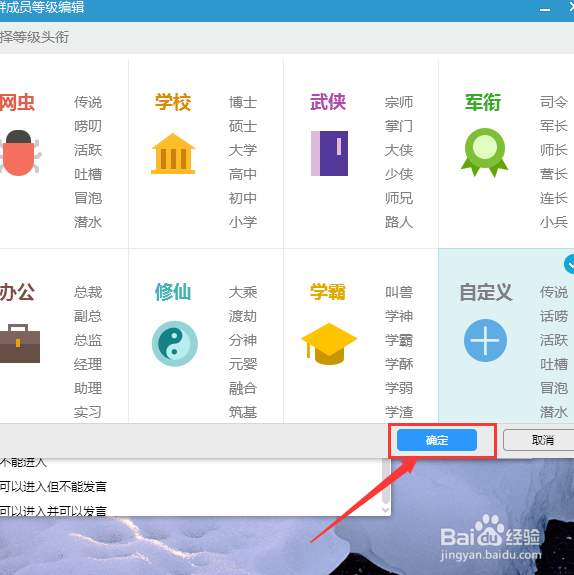Select 可以进入并可以发言 in the back window

click(x=53, y=510)
